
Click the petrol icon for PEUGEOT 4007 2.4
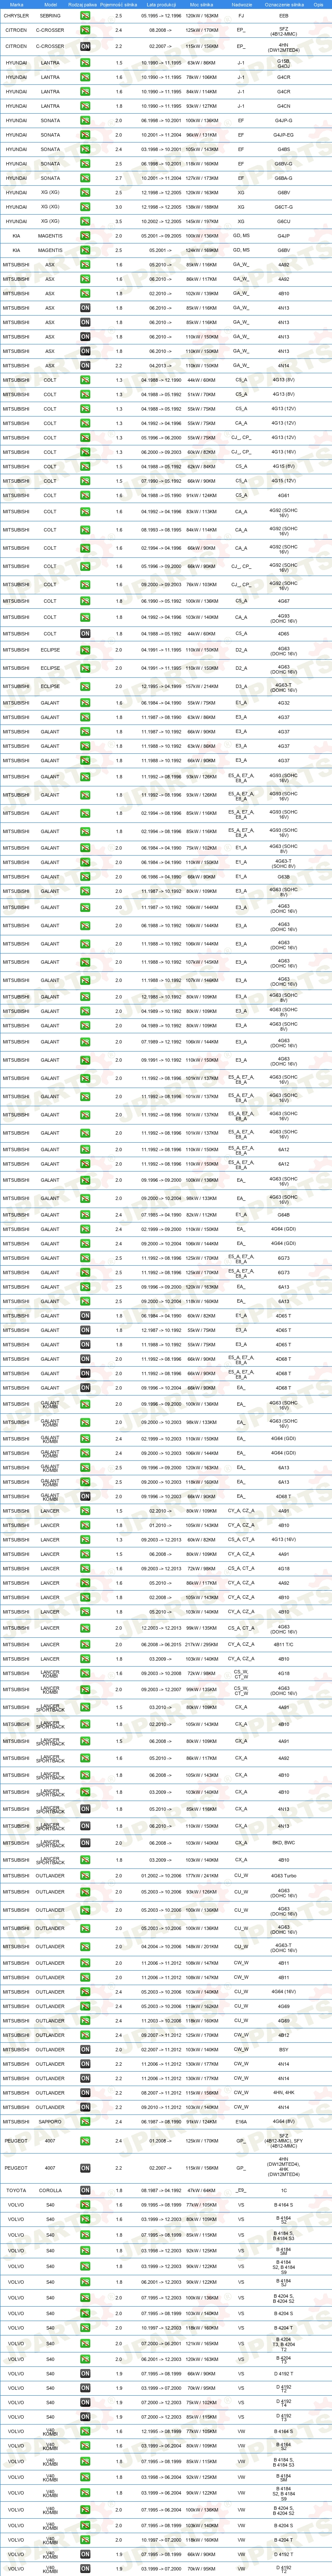point(85,2141)
